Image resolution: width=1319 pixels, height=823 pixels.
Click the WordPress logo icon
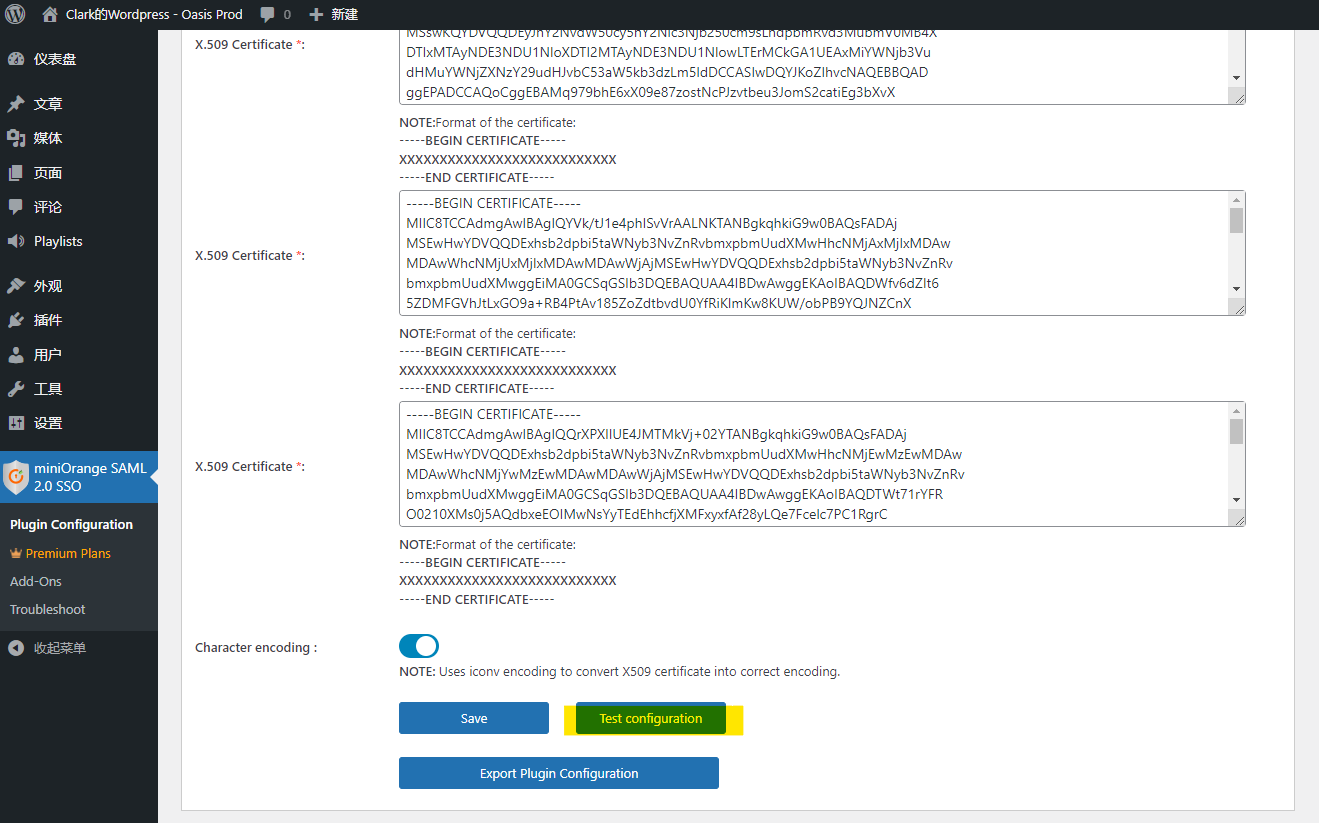point(15,15)
